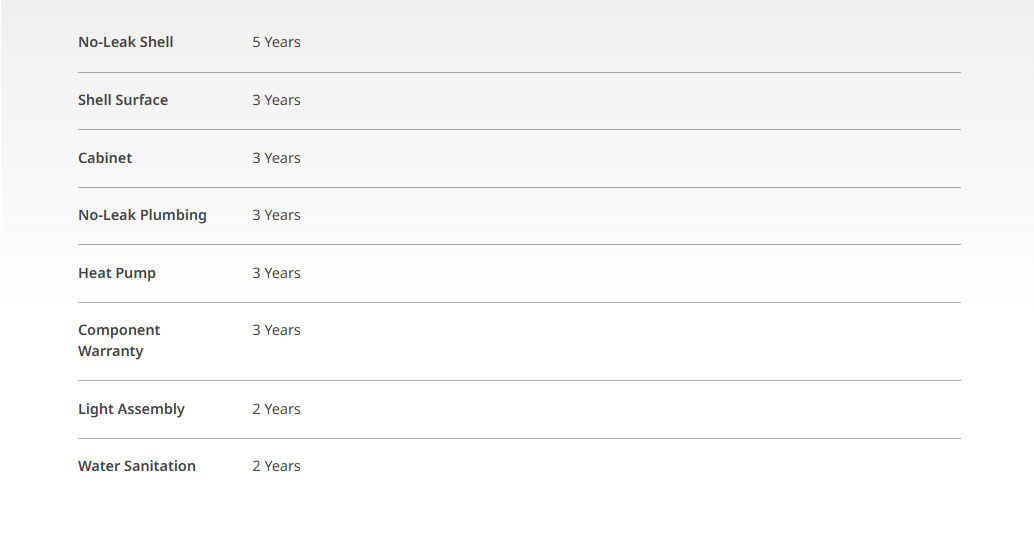The width and height of the screenshot is (1034, 536).
Task: Click the Light Assembly label
Action: (x=131, y=409)
